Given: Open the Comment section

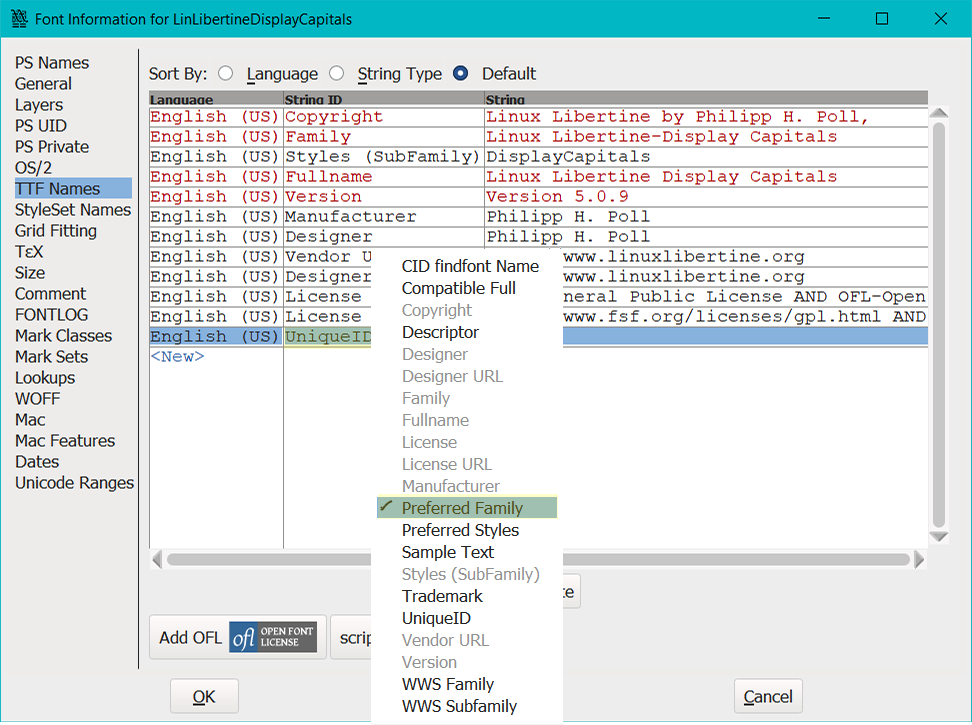Looking at the screenshot, I should [x=50, y=294].
